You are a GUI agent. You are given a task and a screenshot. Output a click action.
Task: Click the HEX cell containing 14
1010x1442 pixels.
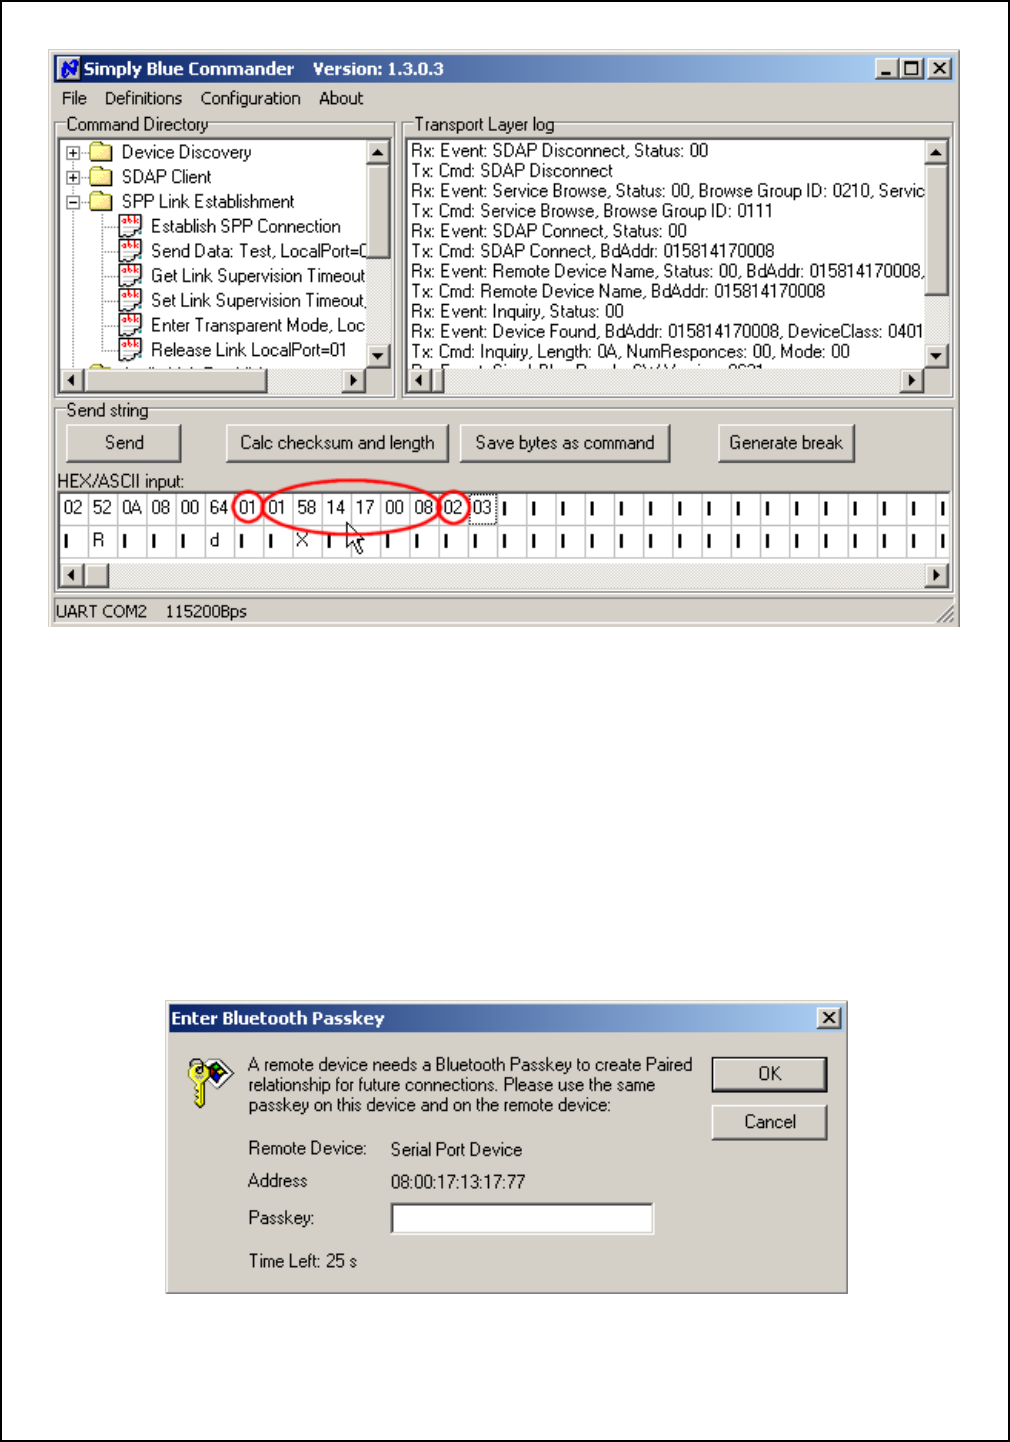click(x=336, y=508)
